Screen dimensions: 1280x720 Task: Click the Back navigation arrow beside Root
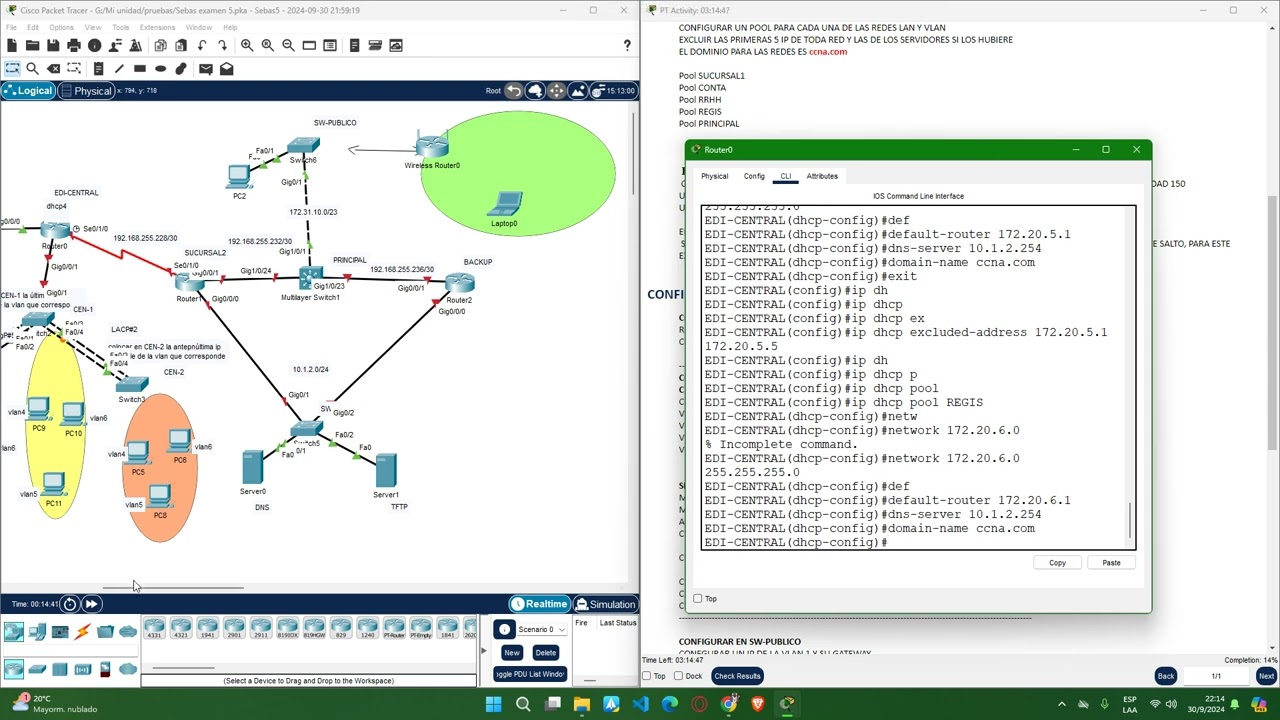click(513, 91)
